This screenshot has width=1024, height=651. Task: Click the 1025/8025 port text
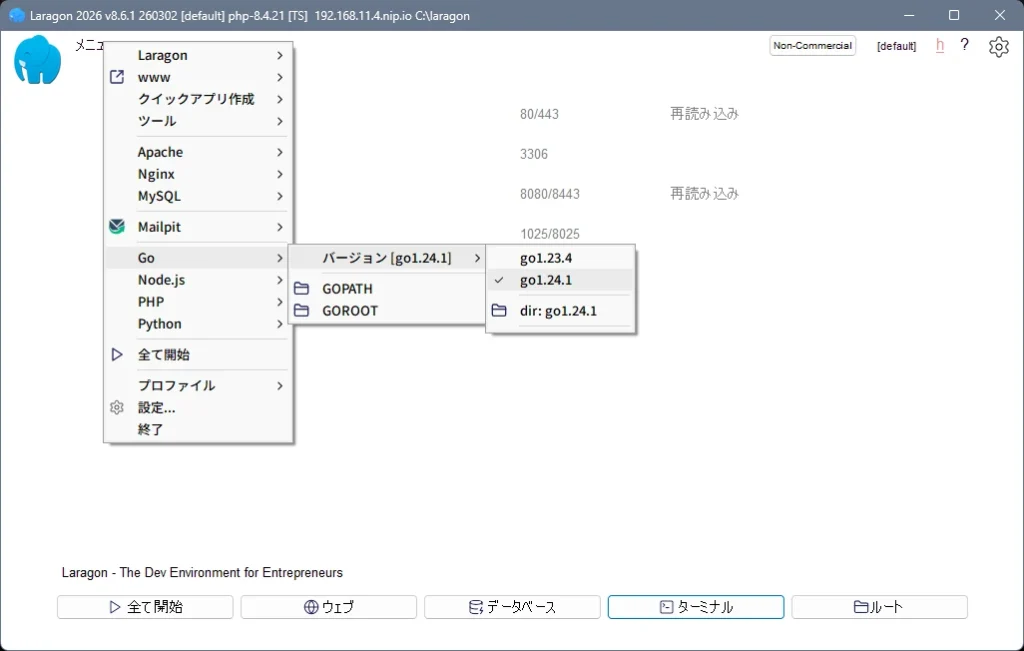pos(550,234)
